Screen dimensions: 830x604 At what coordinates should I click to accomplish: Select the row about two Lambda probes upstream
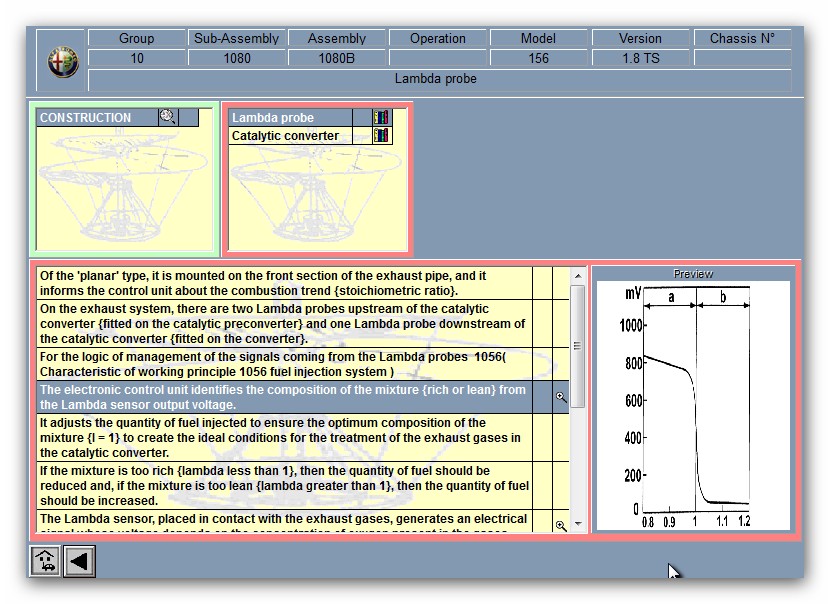[283, 324]
